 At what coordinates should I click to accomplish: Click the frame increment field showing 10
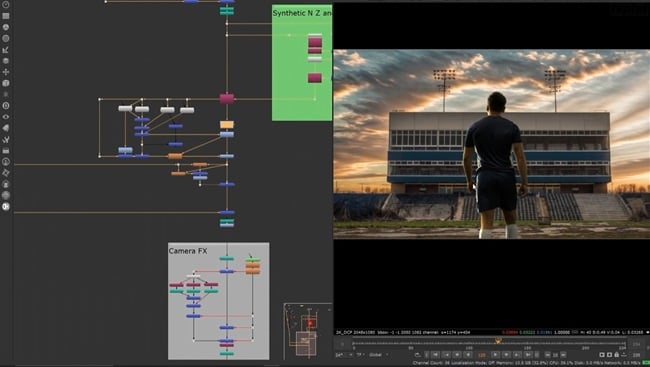coord(555,355)
